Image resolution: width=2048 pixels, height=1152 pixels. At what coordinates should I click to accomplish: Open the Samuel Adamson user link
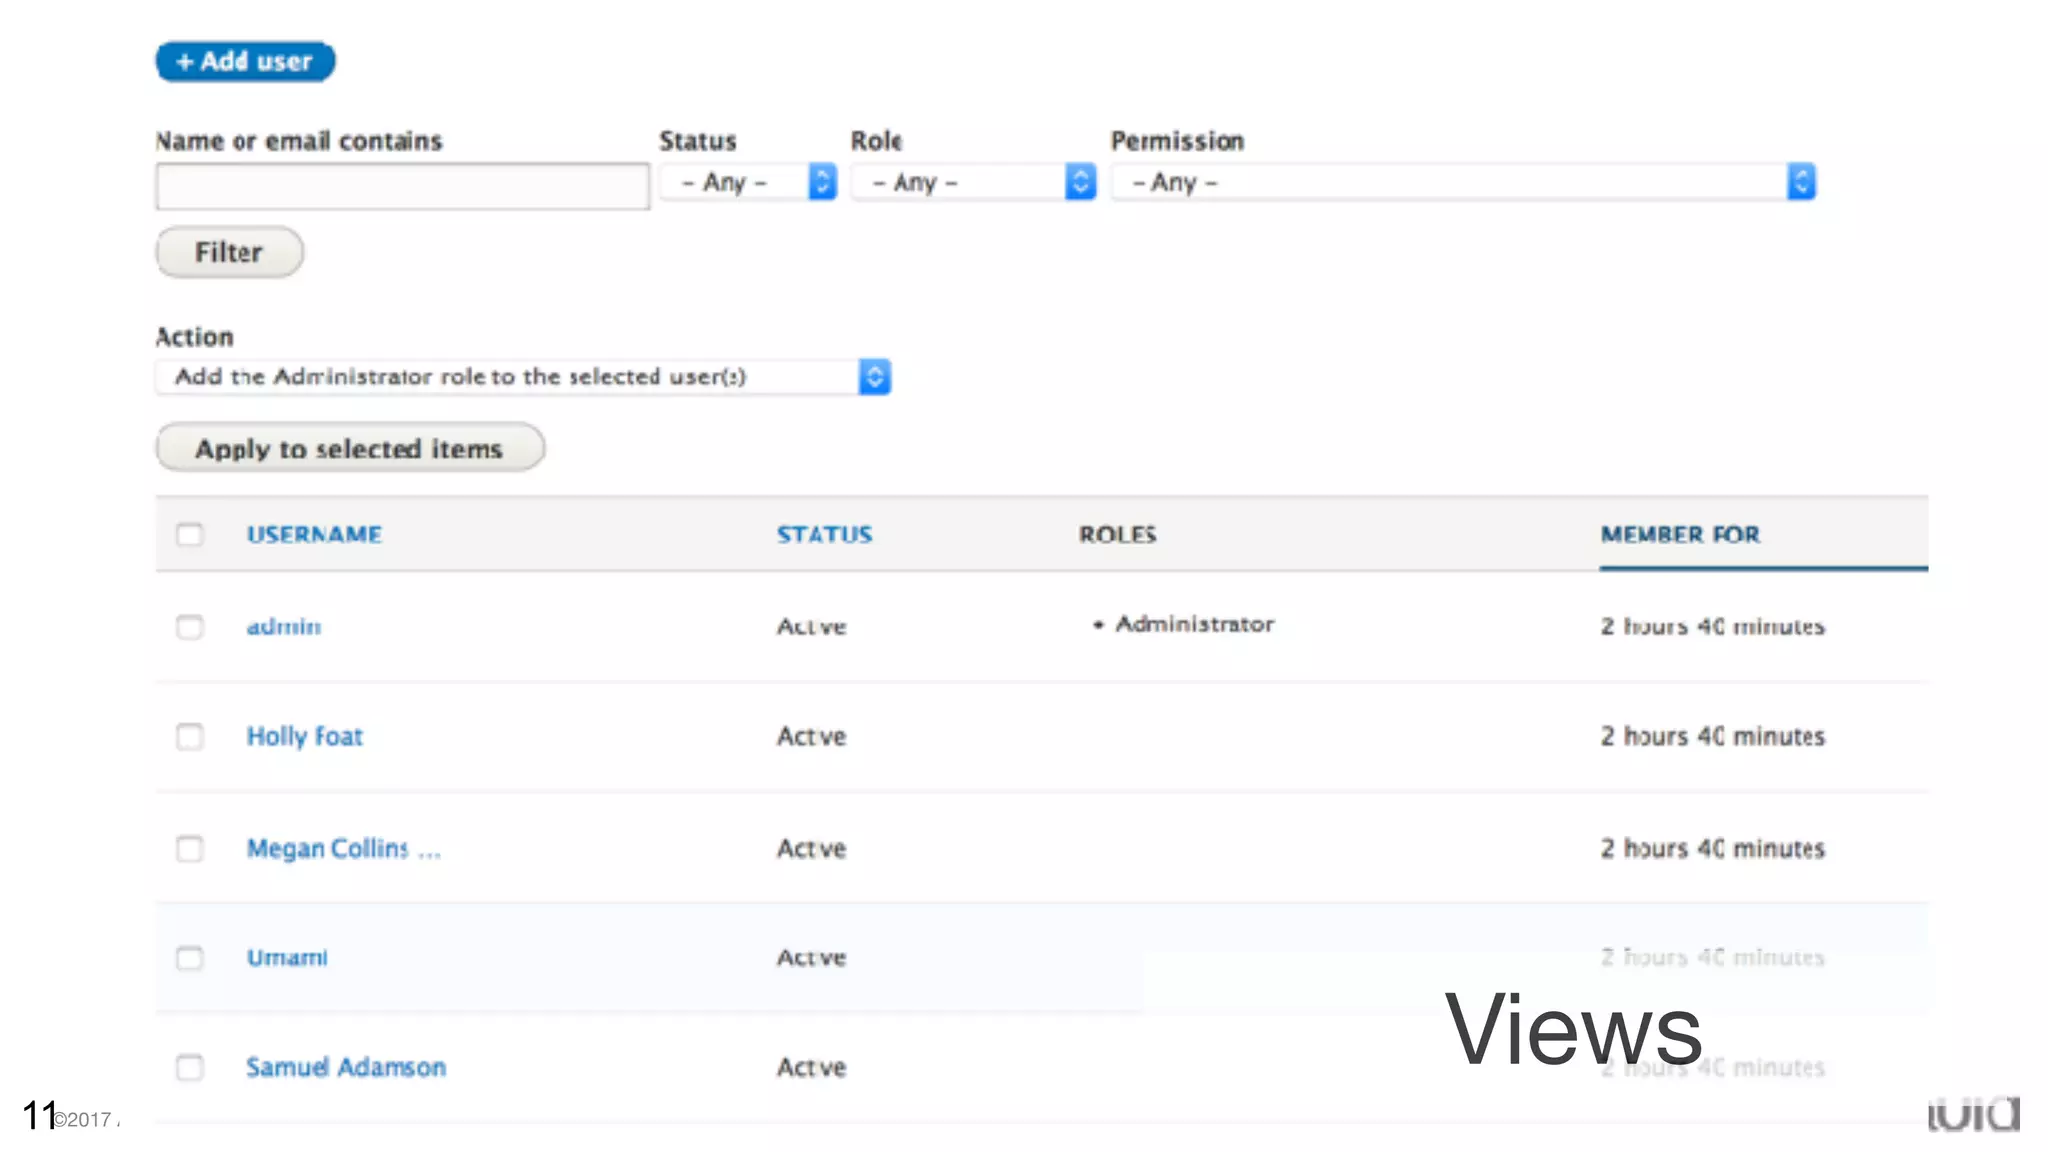(x=346, y=1068)
